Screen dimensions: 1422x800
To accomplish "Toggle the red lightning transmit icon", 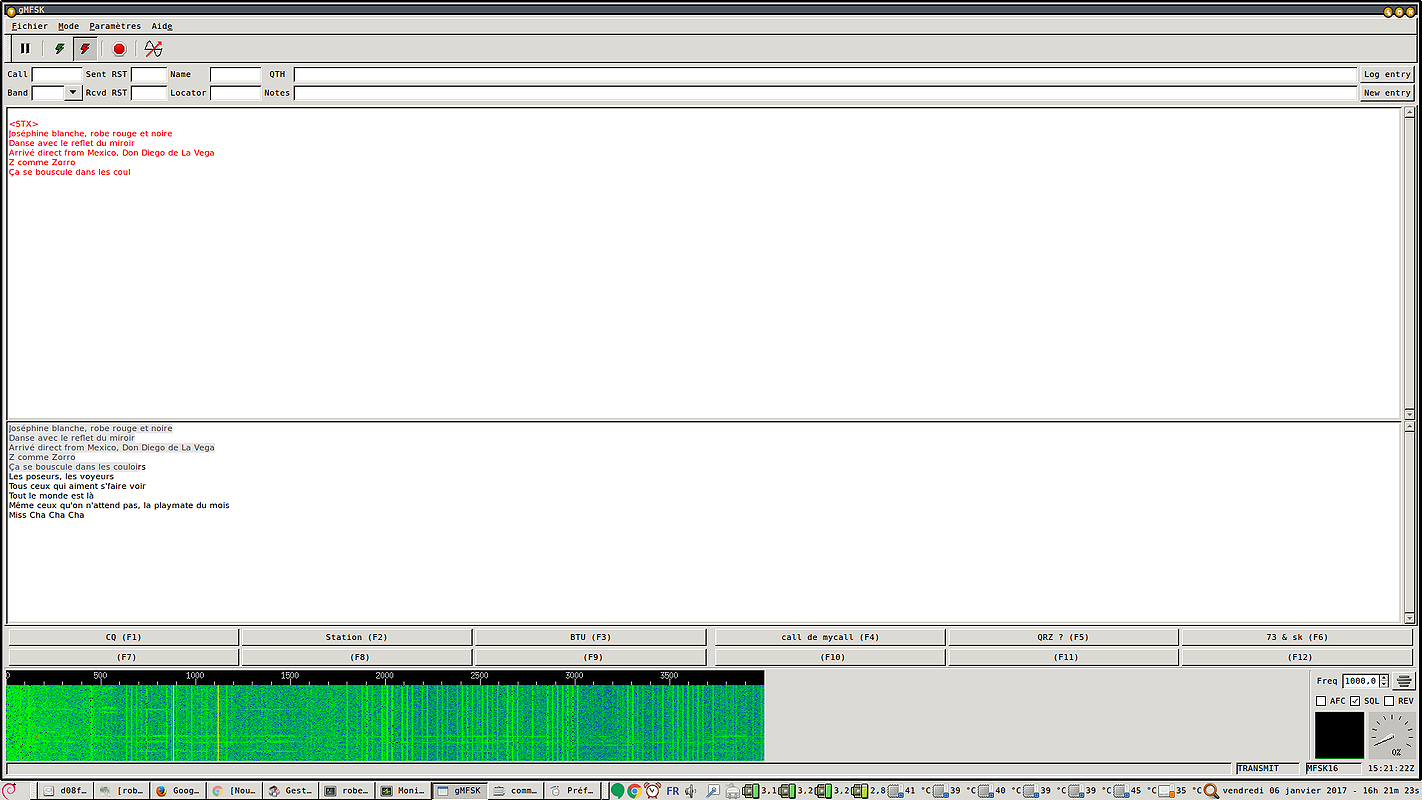I will (x=86, y=48).
